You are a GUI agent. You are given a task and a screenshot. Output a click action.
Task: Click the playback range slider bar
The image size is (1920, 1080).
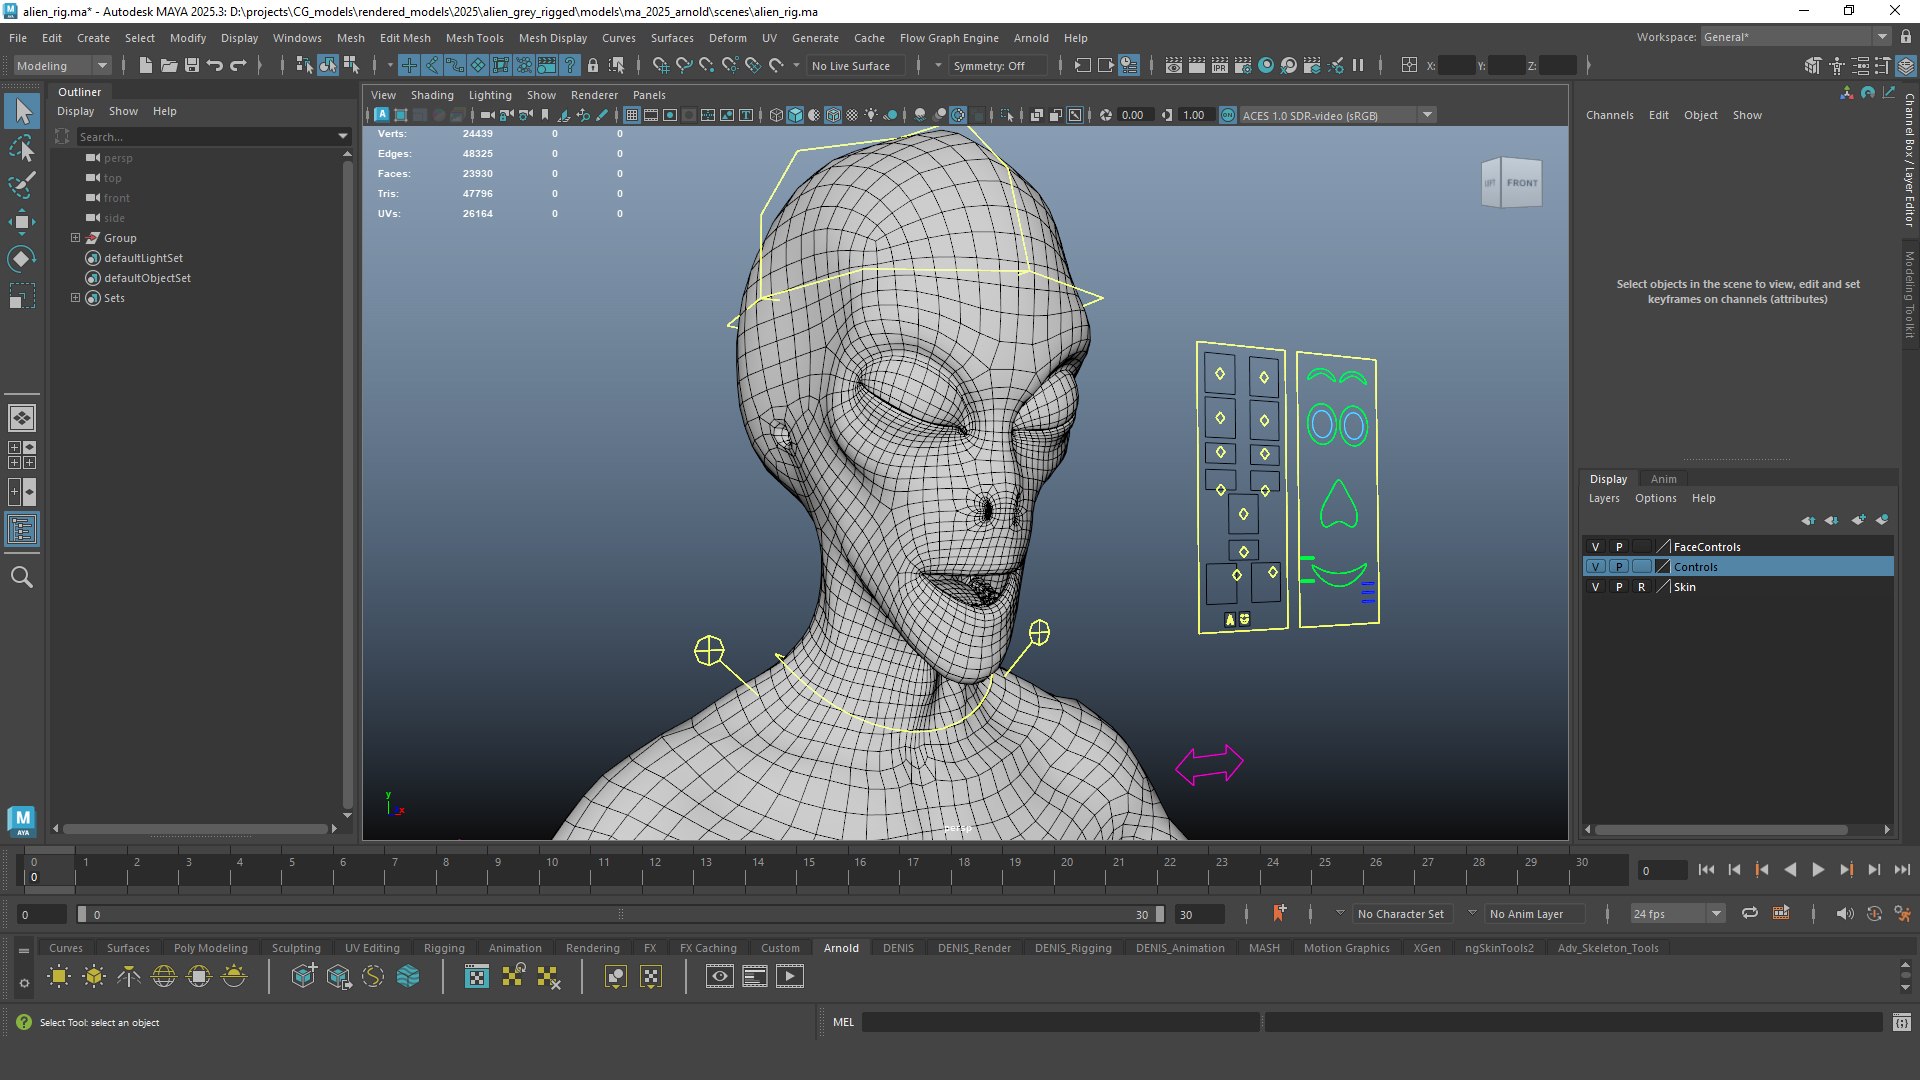(620, 914)
